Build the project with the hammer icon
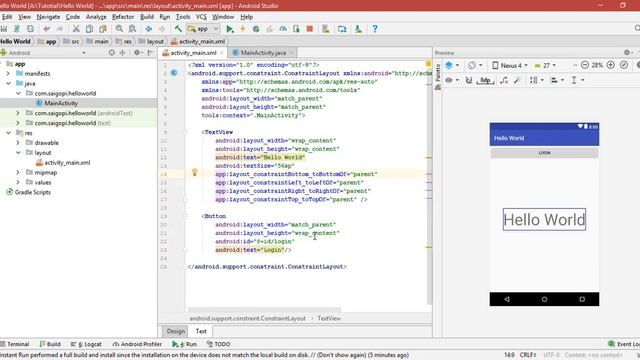This screenshot has width=640, height=360. tap(178, 29)
